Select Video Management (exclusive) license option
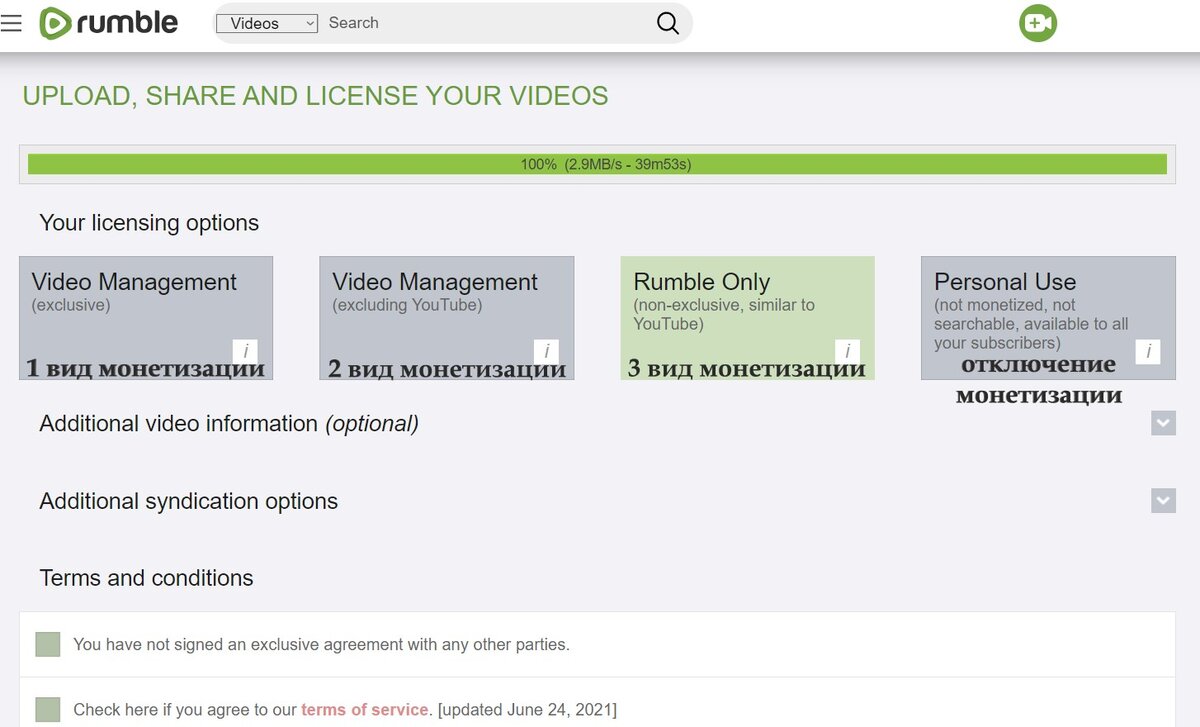 click(x=146, y=318)
